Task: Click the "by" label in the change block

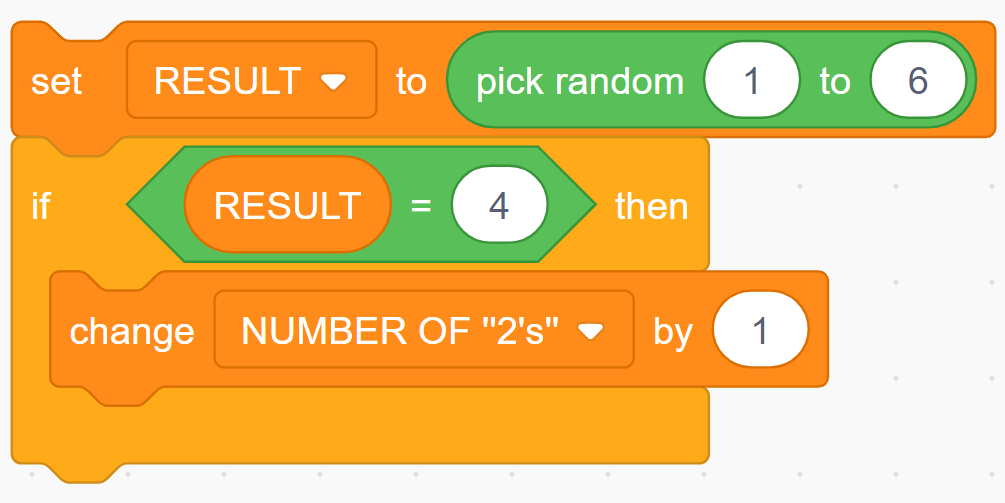Action: (x=673, y=330)
